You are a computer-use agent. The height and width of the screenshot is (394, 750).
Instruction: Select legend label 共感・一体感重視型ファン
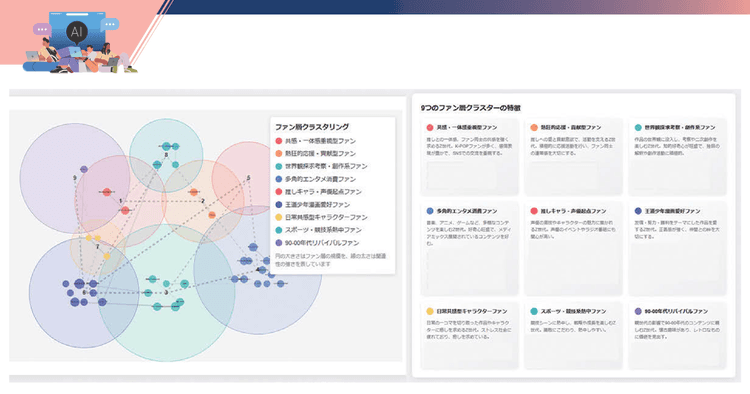[x=320, y=141]
